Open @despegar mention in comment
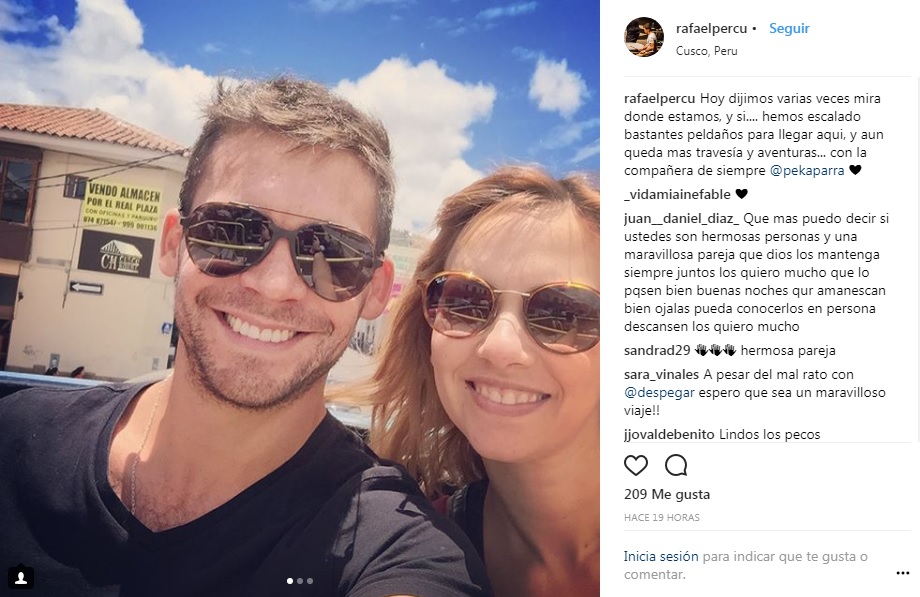Viewport: 920px width, 597px height. tap(659, 393)
